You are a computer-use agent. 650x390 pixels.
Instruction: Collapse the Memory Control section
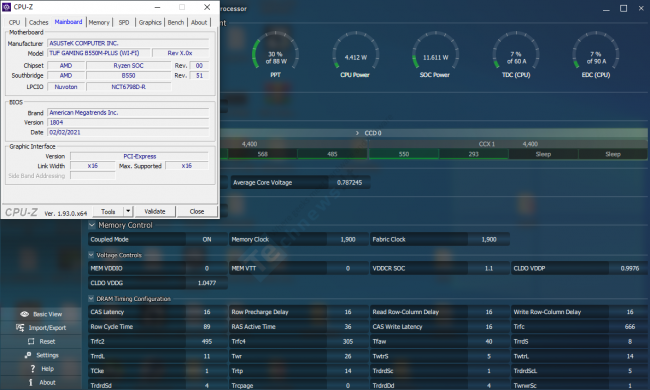92,225
